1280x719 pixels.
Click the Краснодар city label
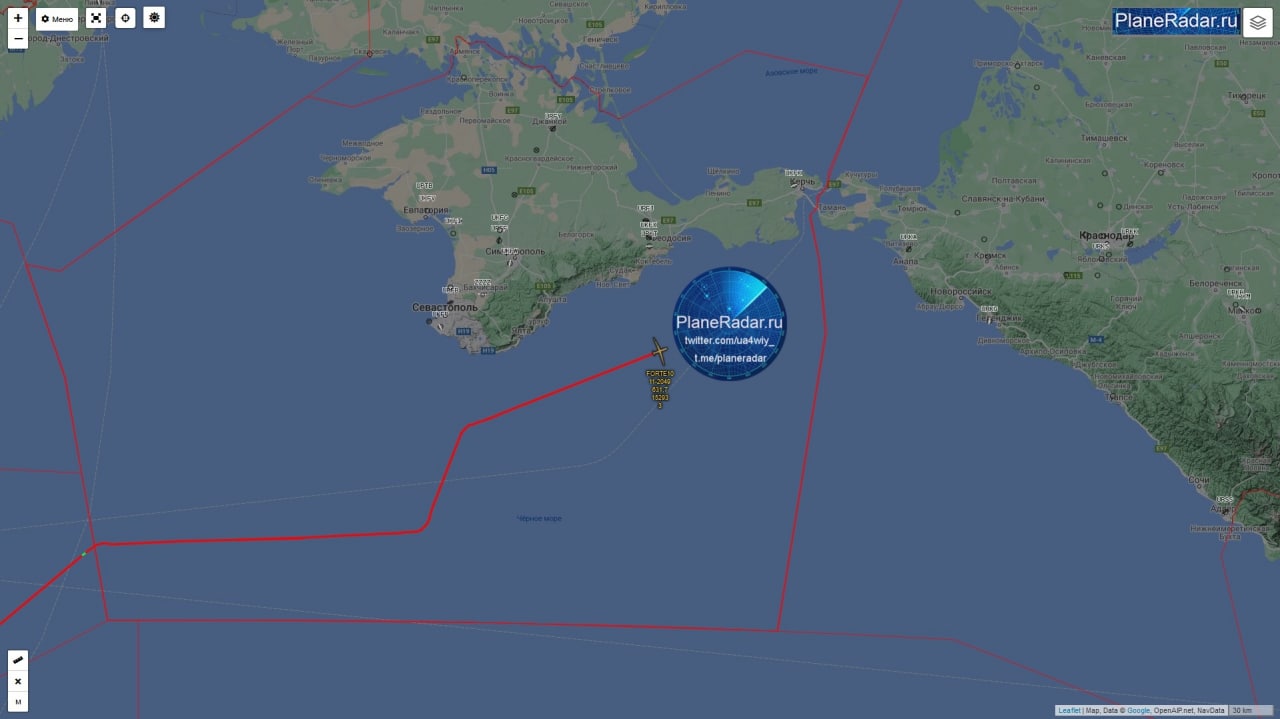1107,235
